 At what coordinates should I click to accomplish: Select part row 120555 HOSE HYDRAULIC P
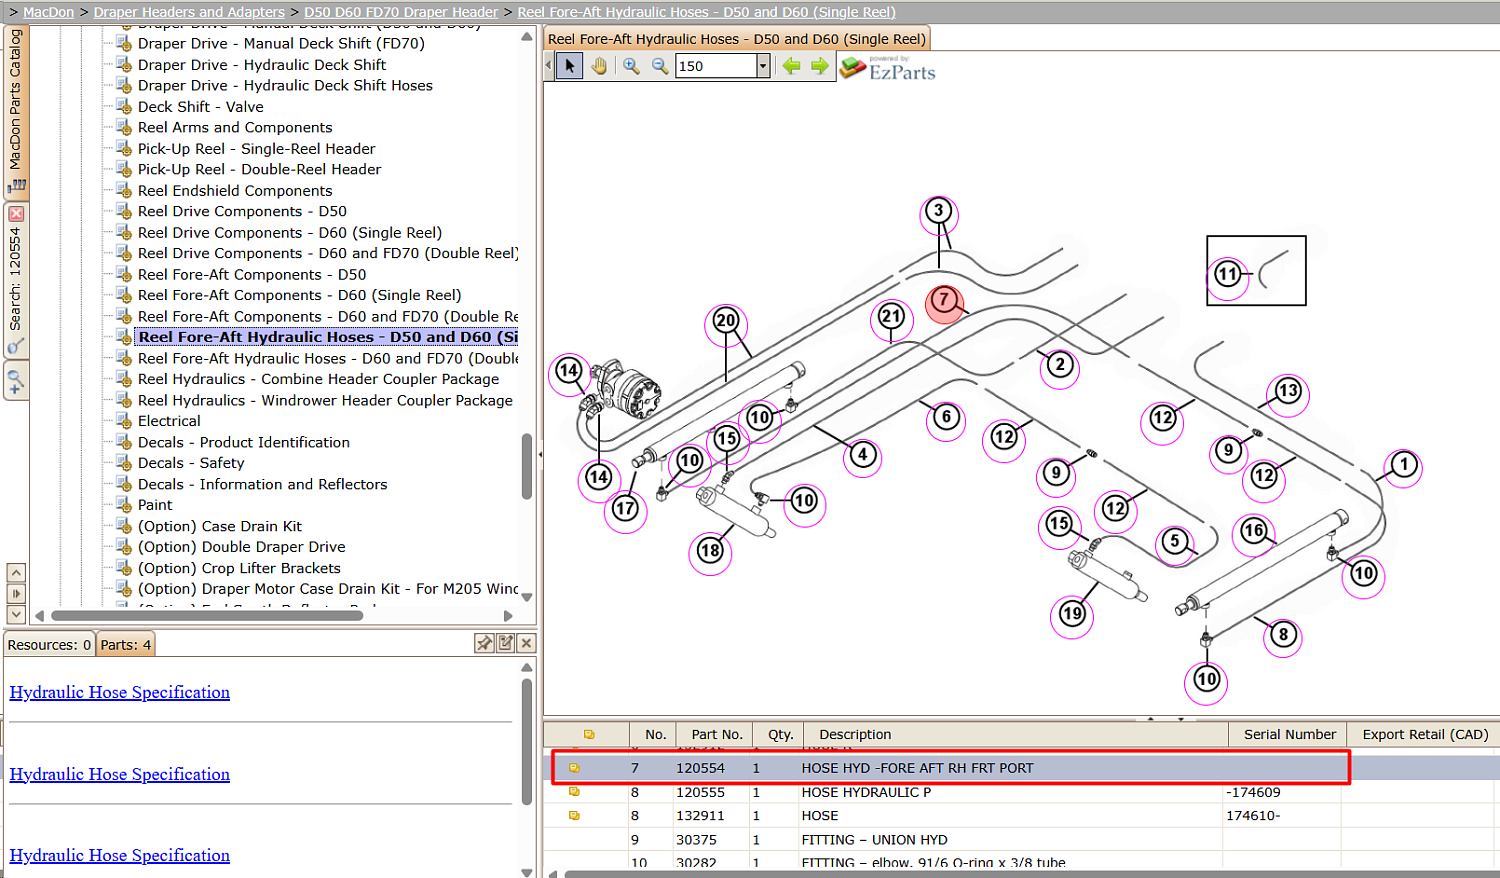(x=1024, y=792)
